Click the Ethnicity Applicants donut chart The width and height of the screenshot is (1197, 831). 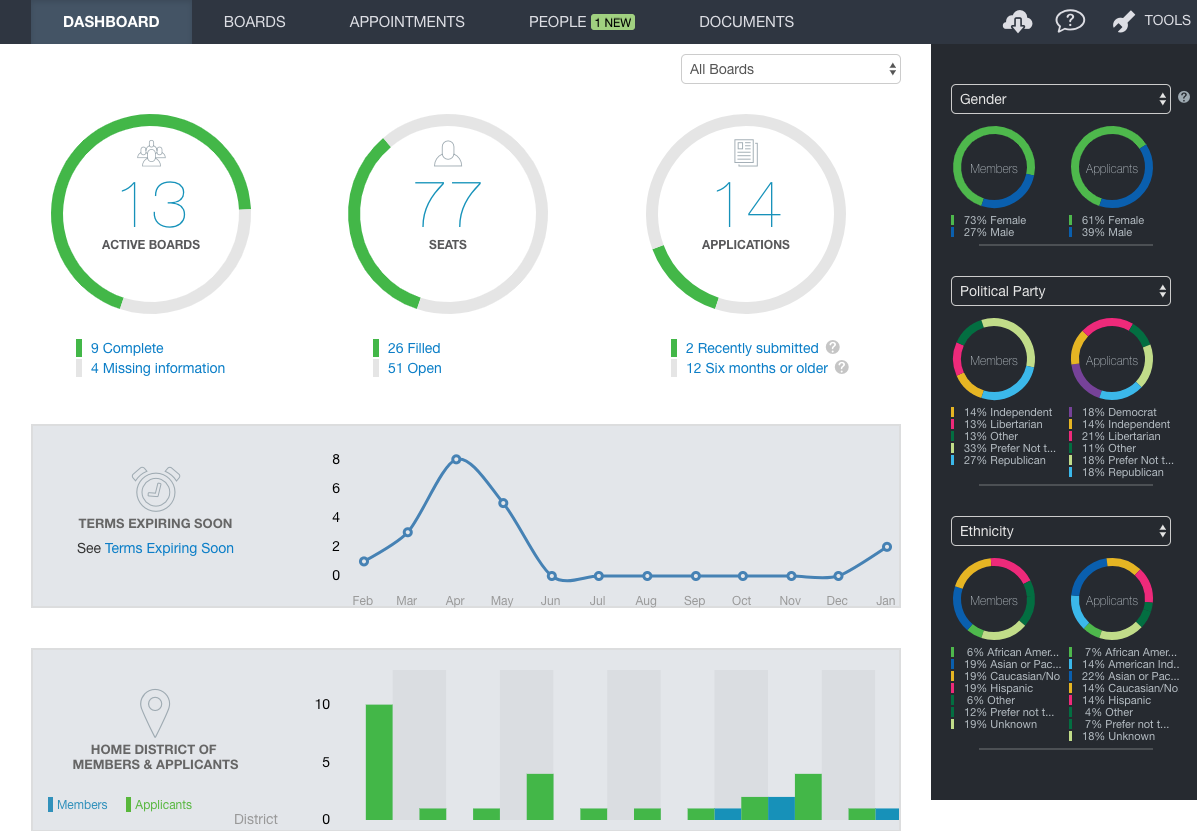[x=1112, y=600]
